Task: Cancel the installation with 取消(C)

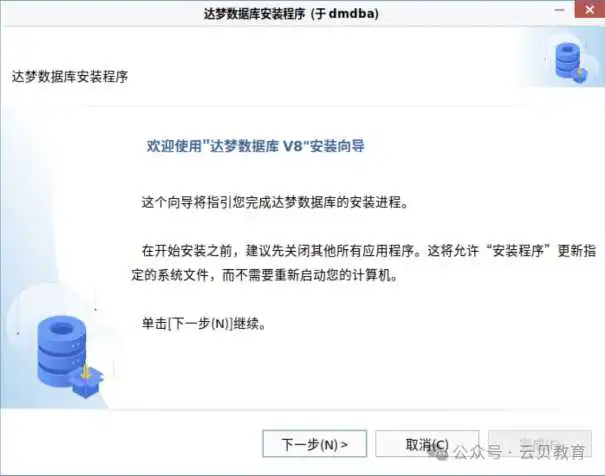Action: click(x=427, y=444)
